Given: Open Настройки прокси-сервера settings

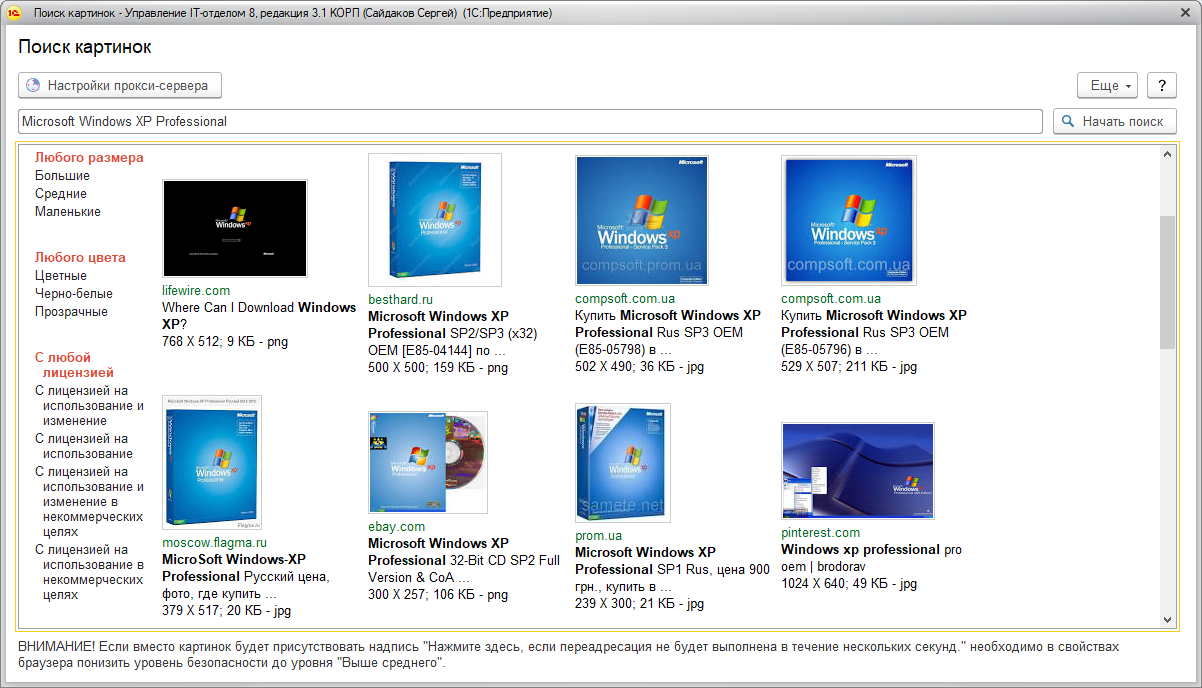Looking at the screenshot, I should (x=120, y=86).
